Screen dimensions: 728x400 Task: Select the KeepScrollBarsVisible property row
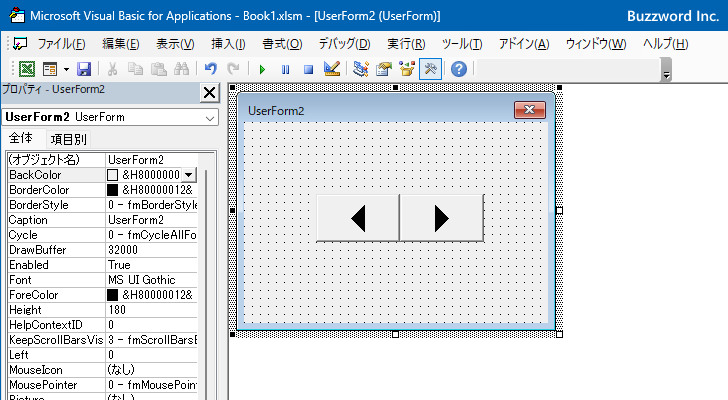[x=103, y=340]
